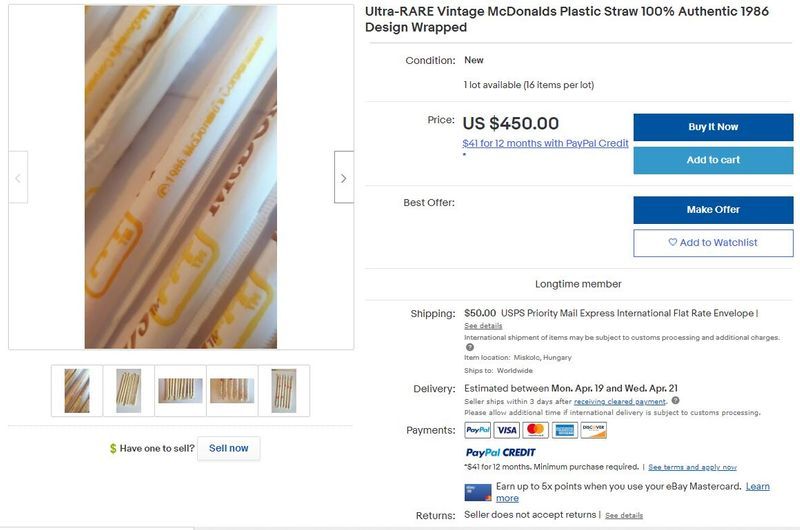This screenshot has width=800, height=530.
Task: Click the Mastercard payment icon
Action: click(x=535, y=430)
